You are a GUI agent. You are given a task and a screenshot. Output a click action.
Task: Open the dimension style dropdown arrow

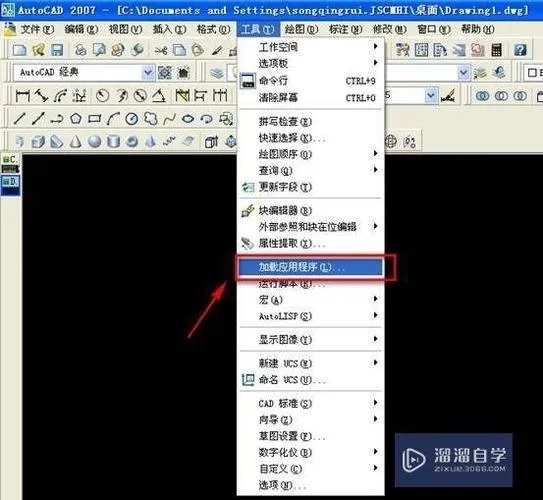click(431, 95)
